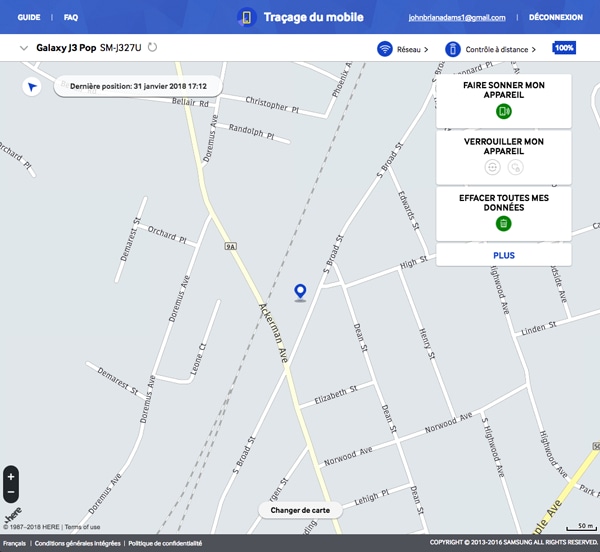Expand the device list chevron beside Galaxy J3 Pop
Viewport: 600px width, 552px height.
(x=24, y=48)
